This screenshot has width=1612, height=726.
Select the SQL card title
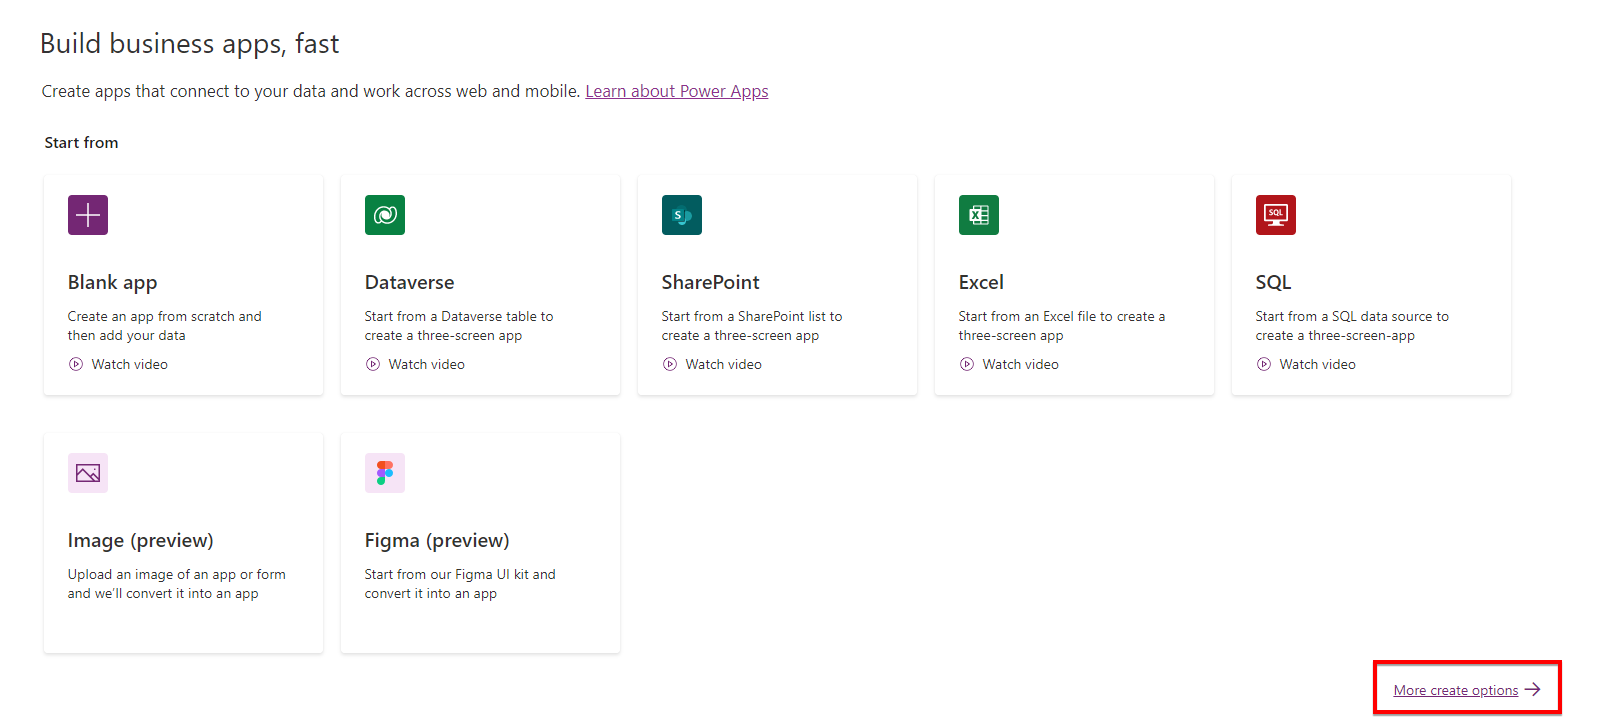click(1274, 282)
